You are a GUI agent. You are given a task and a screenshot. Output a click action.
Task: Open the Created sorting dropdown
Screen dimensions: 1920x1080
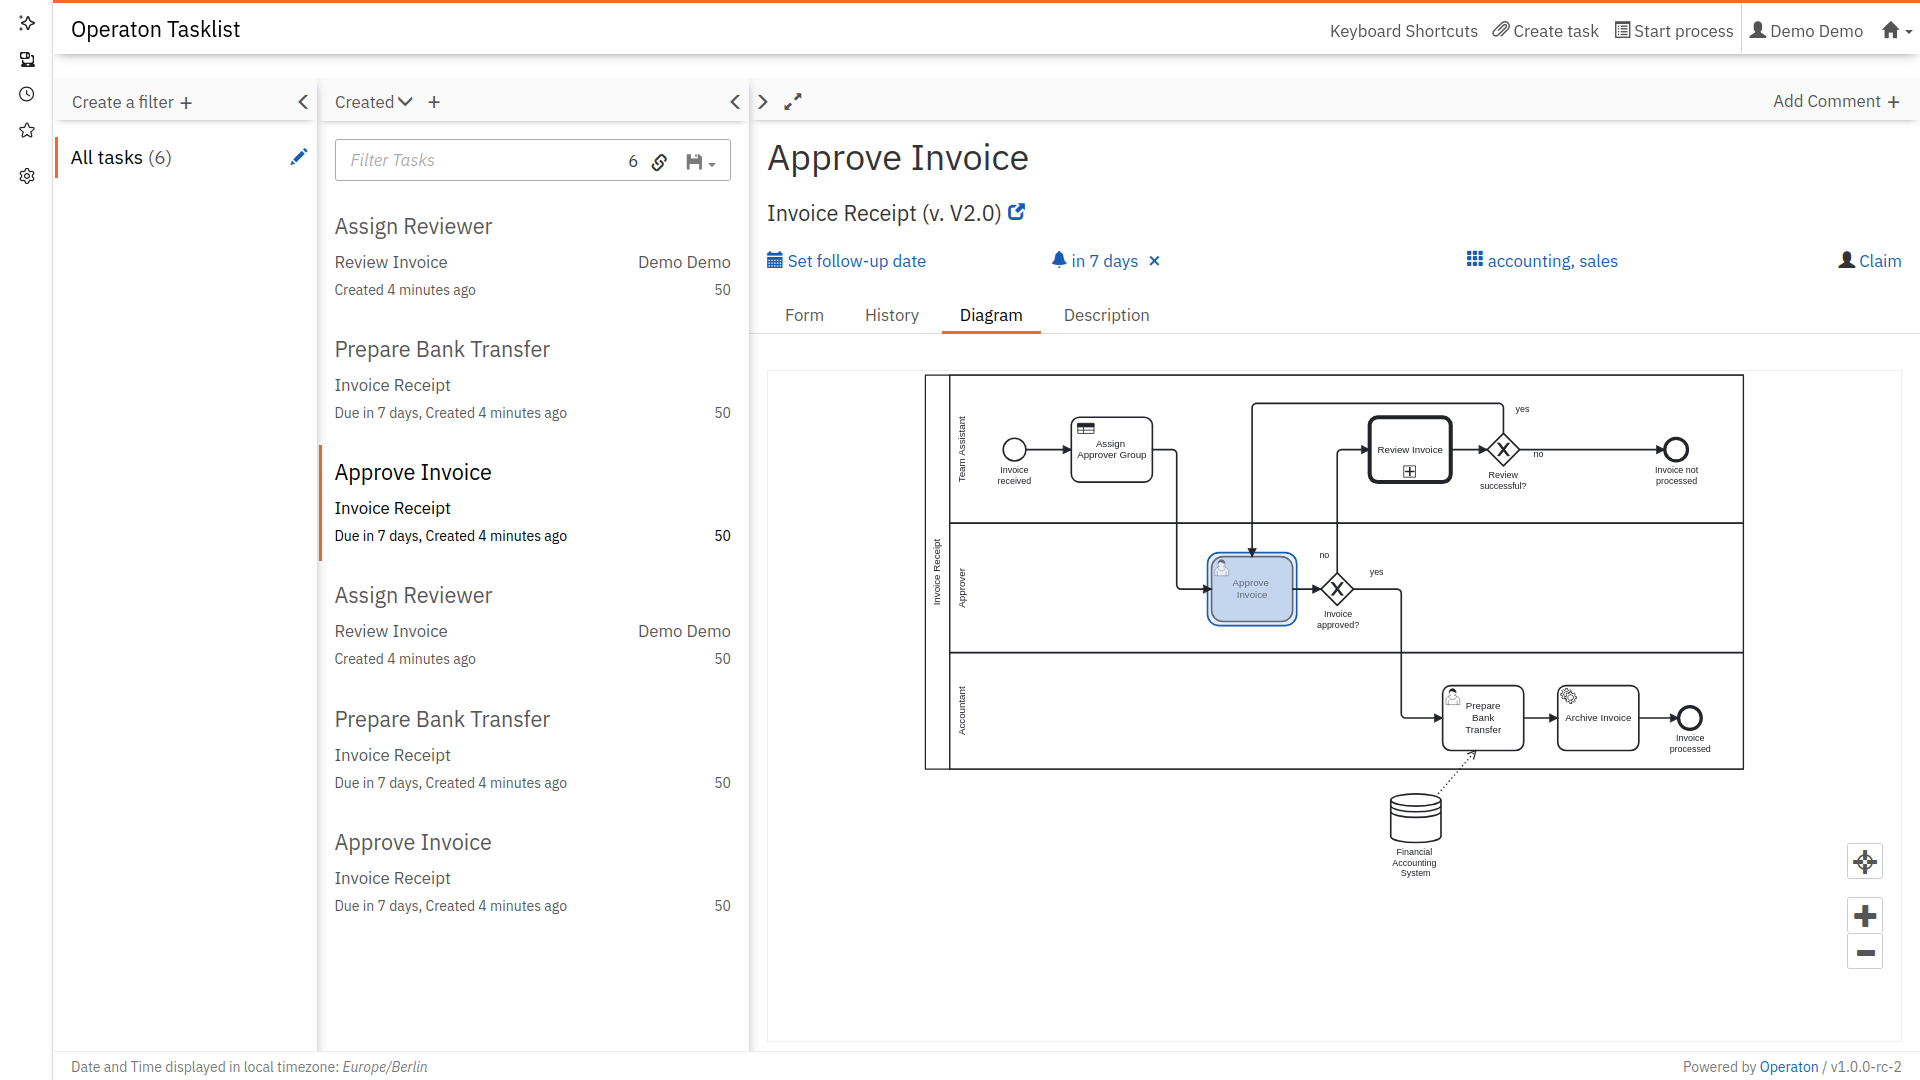373,102
